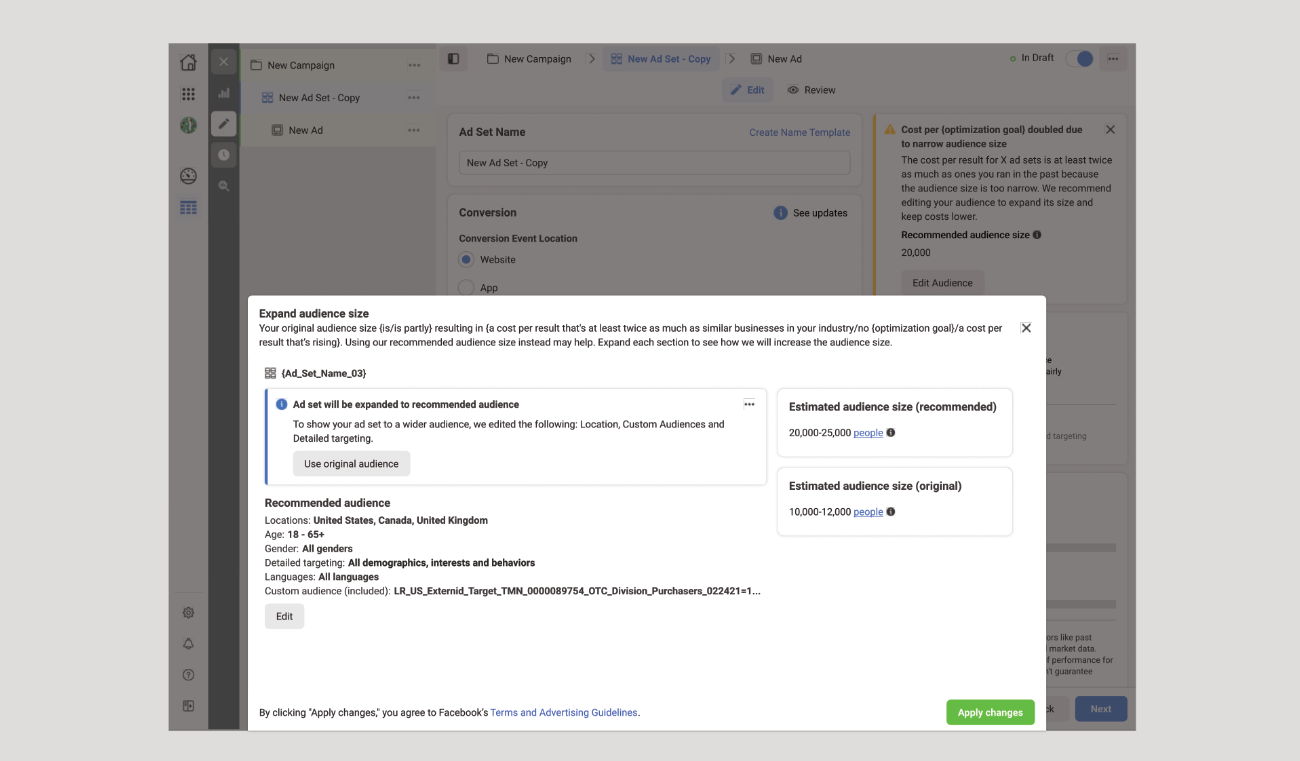1300x761 pixels.
Task: Select the Website radio button
Action: click(x=466, y=260)
